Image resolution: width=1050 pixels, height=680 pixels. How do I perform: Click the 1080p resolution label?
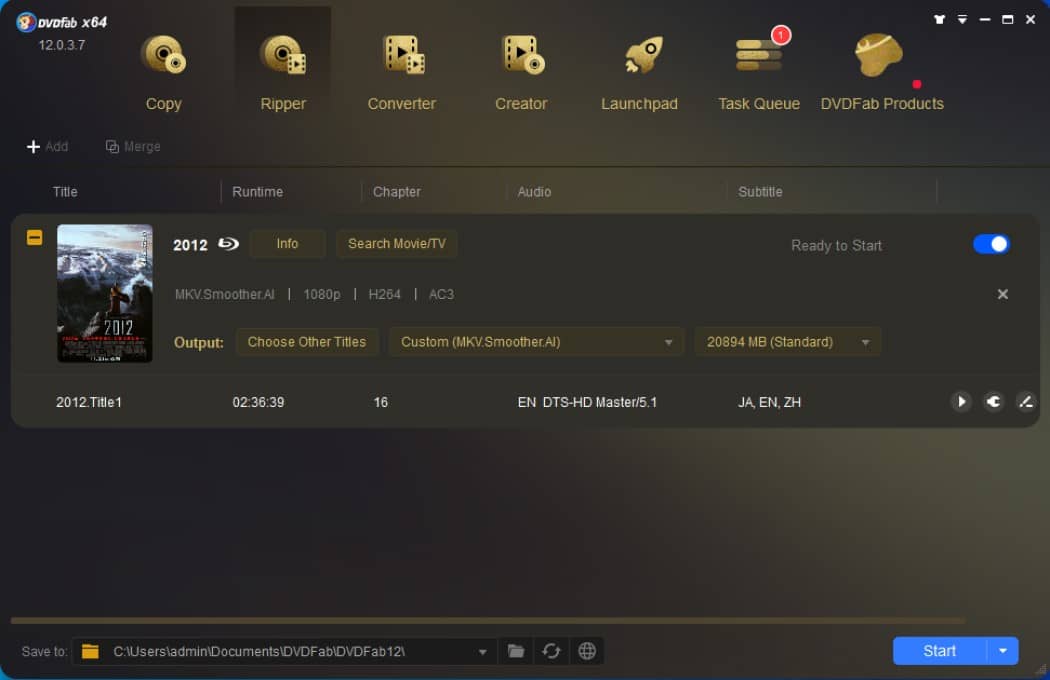pyautogui.click(x=321, y=294)
